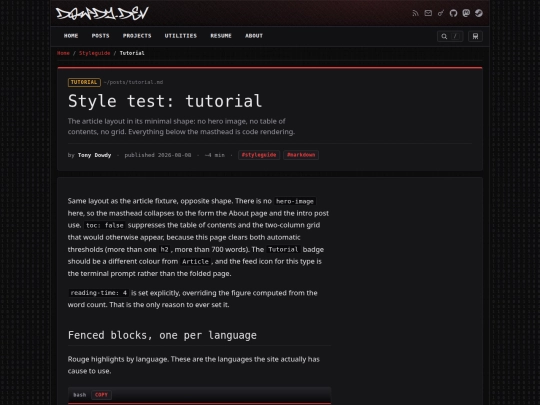Click the email envelope icon
Image resolution: width=540 pixels, height=405 pixels.
(428, 13)
